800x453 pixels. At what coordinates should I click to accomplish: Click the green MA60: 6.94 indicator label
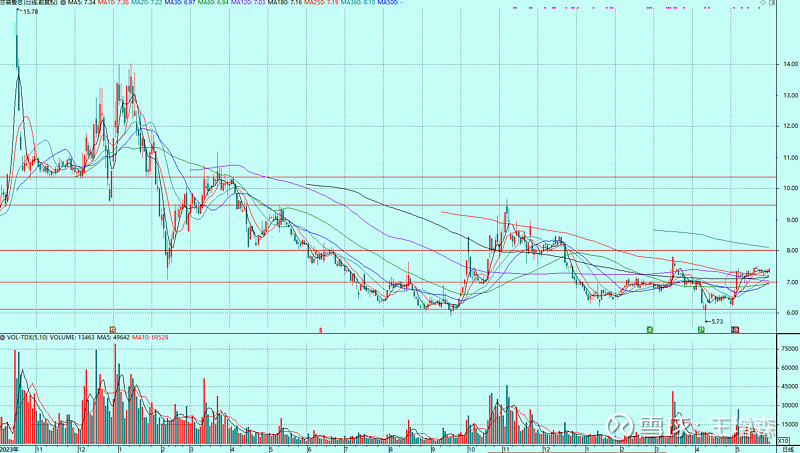click(213, 3)
